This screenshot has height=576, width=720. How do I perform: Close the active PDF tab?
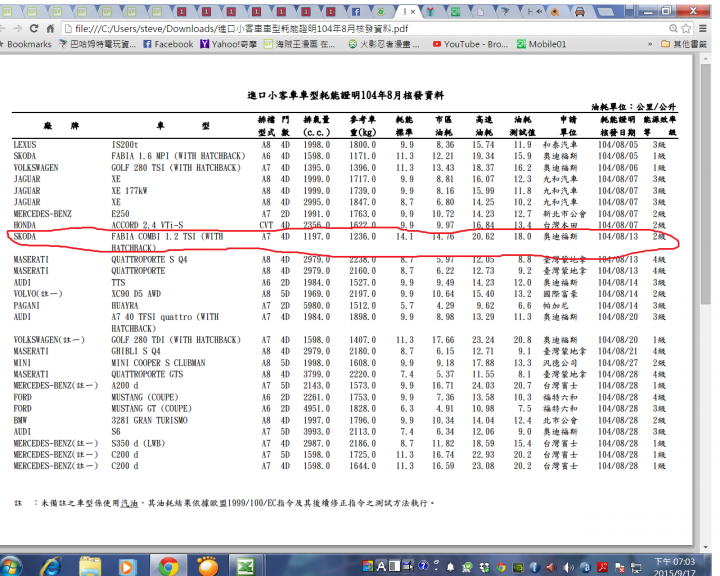point(413,12)
